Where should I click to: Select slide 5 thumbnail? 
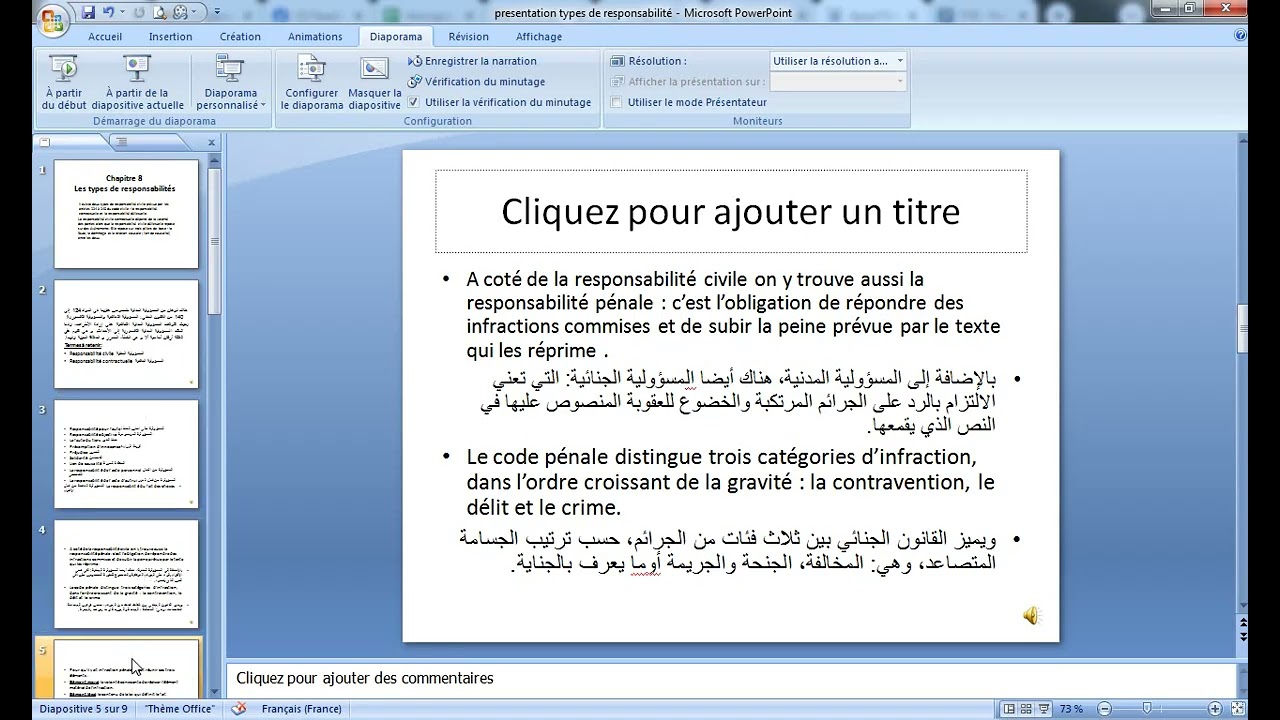(x=126, y=668)
